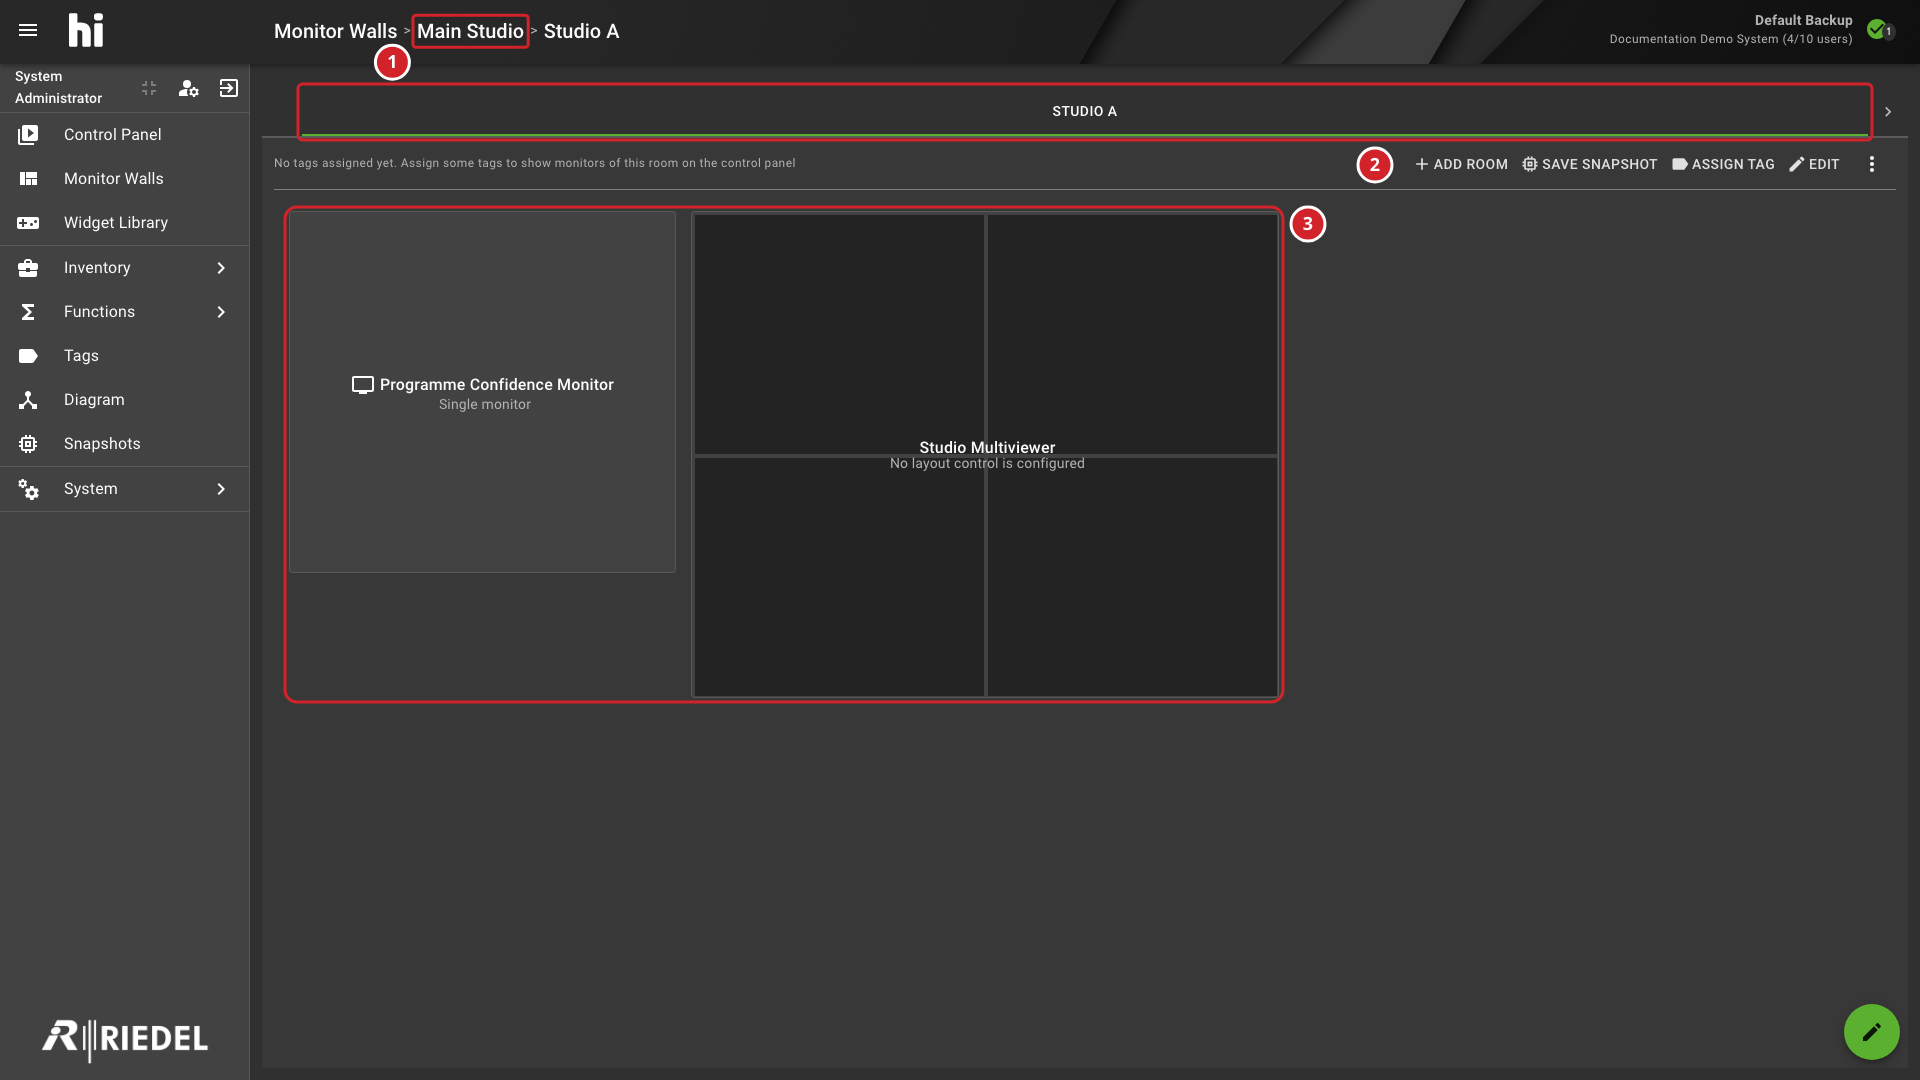Click the Default Backup status text
Screen dimensions: 1920x1080
coord(1803,20)
